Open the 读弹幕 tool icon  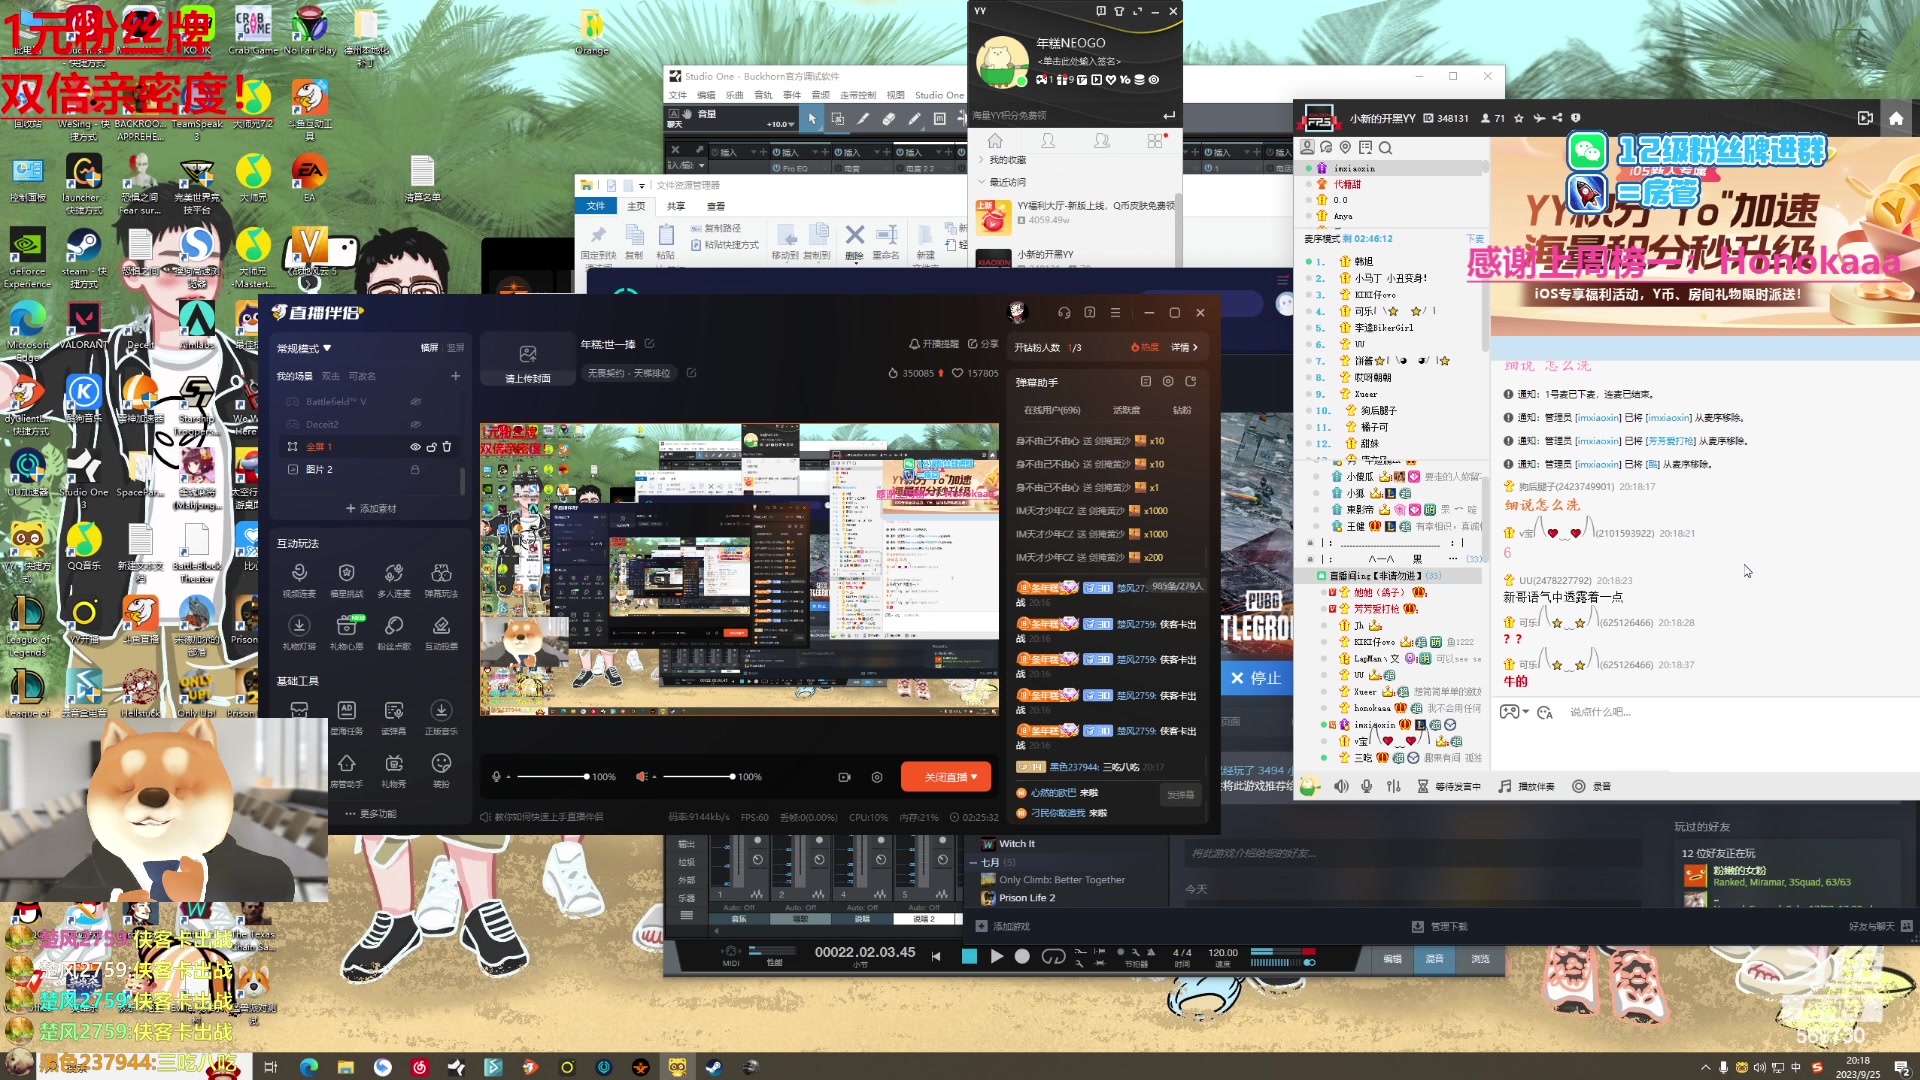(394, 717)
